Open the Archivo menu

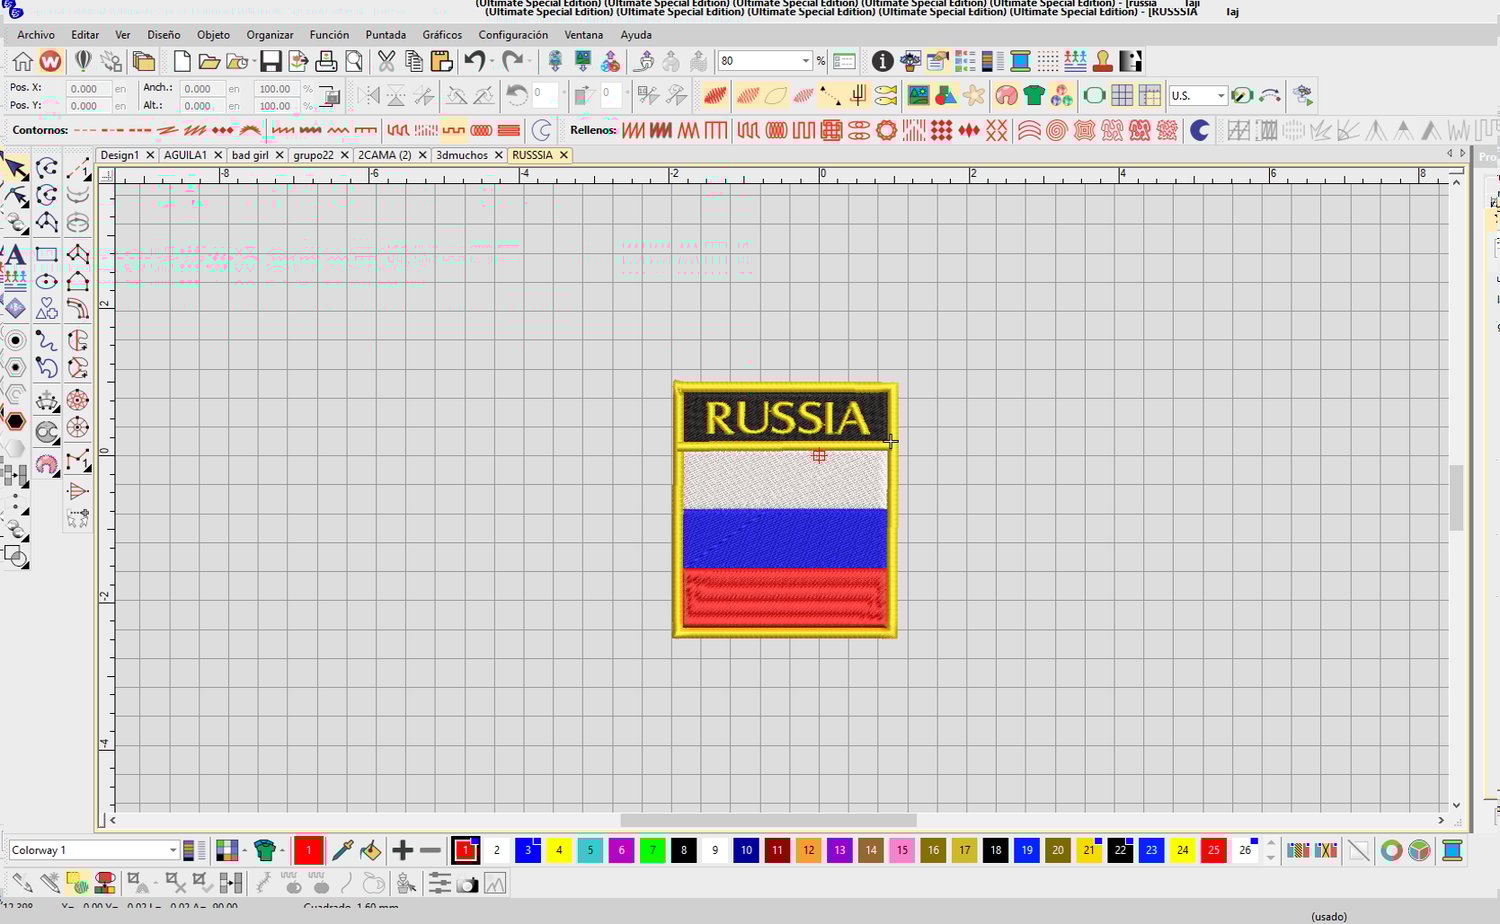click(x=36, y=35)
